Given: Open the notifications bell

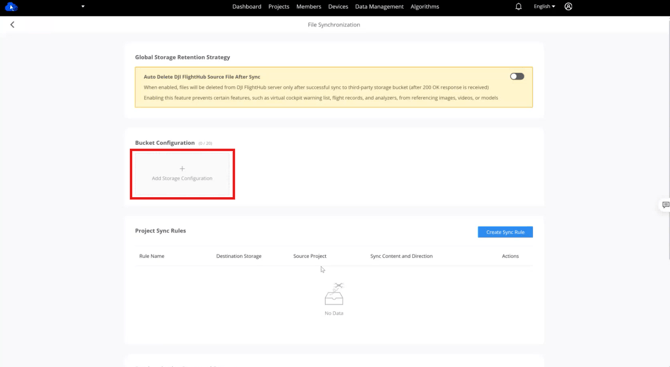Looking at the screenshot, I should (518, 6).
